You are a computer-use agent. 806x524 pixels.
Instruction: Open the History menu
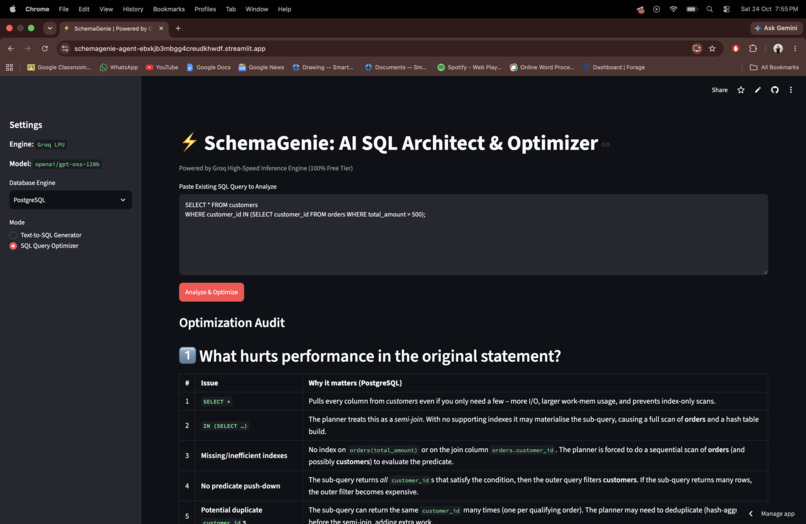[133, 9]
